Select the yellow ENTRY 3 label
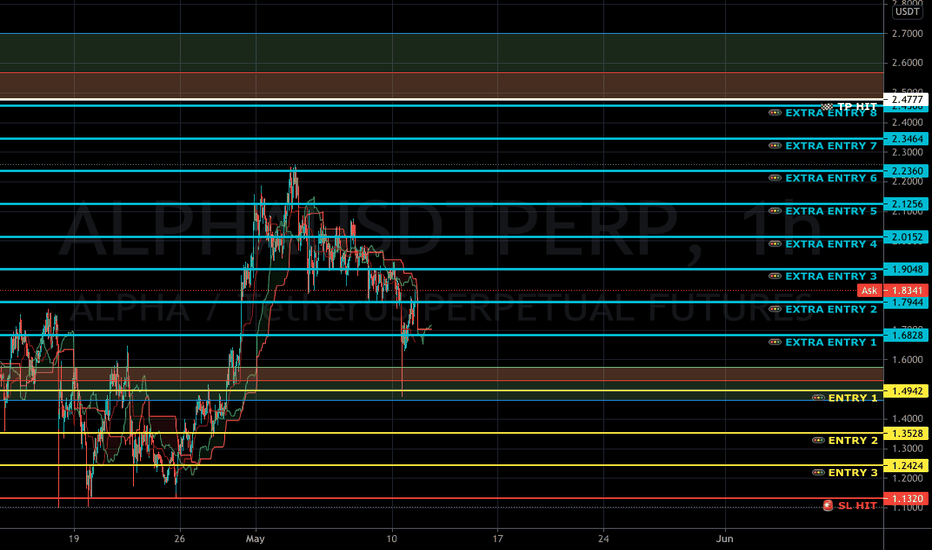This screenshot has width=932, height=550. (853, 472)
